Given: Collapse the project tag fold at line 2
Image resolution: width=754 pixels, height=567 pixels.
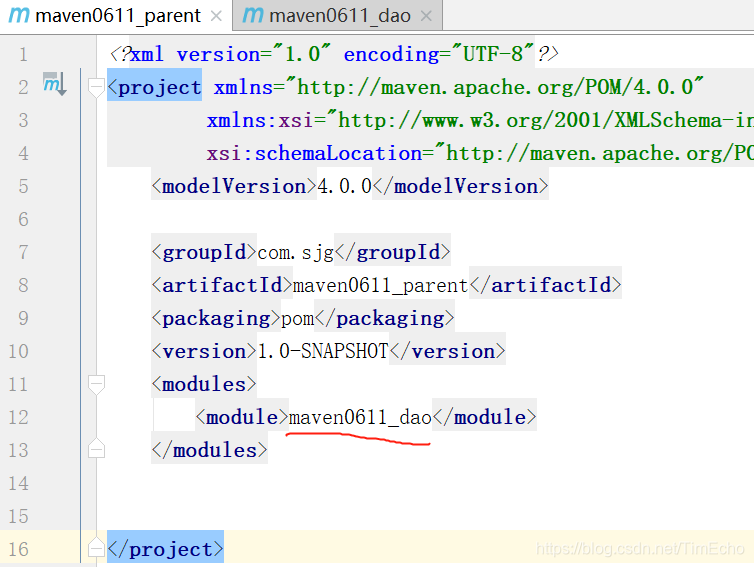Looking at the screenshot, I should [x=97, y=88].
